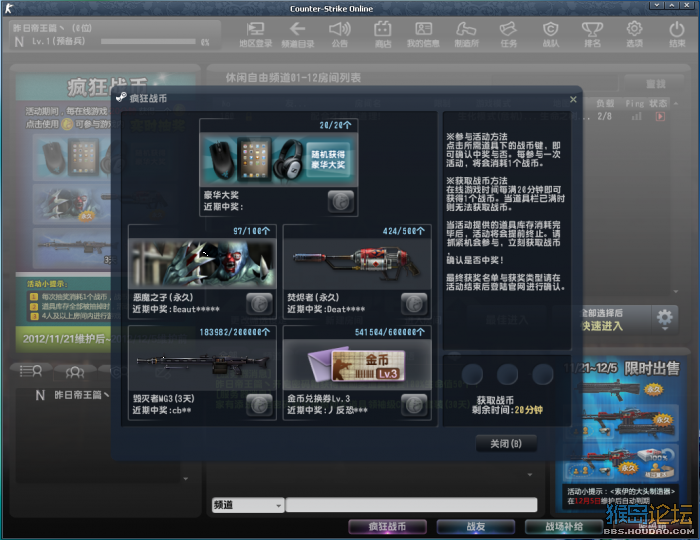Image resolution: width=700 pixels, height=540 pixels.
Task: Click the 剩余时间:20分钟 timer text
Action: [508, 410]
